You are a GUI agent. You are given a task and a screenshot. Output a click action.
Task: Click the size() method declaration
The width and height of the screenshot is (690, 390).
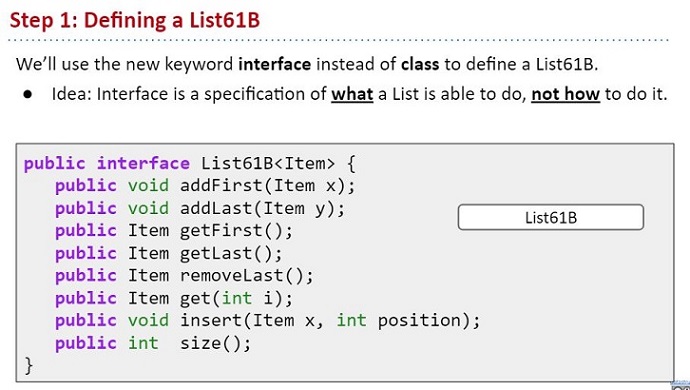pyautogui.click(x=153, y=343)
